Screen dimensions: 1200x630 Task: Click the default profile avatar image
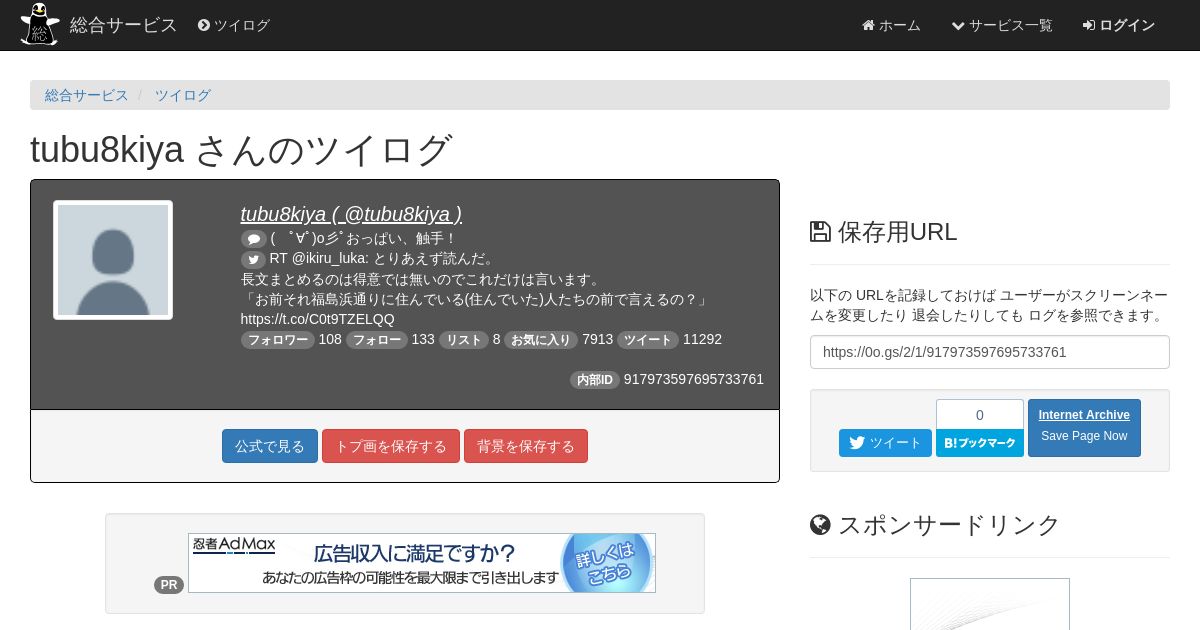click(113, 260)
